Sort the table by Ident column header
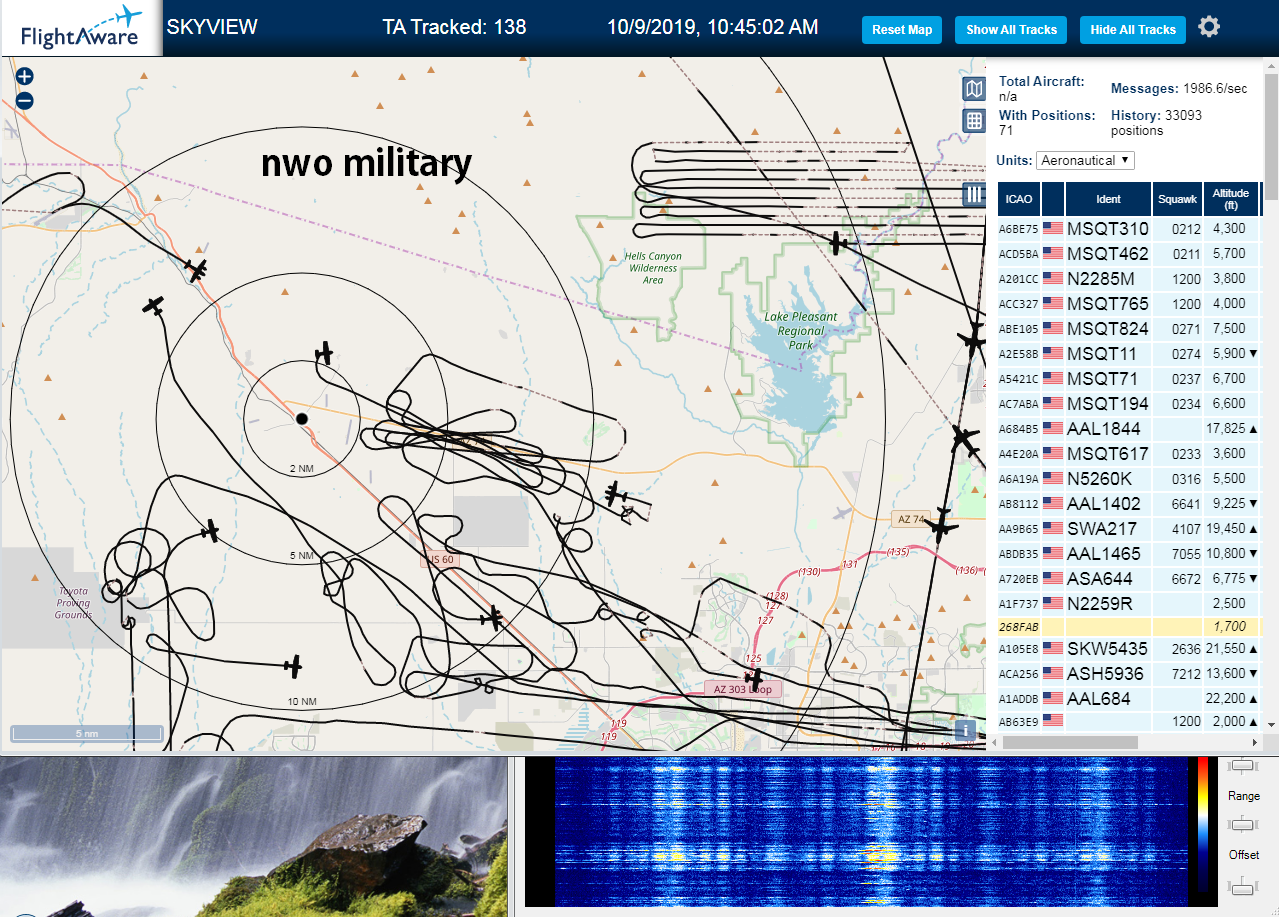The height and width of the screenshot is (917, 1279). (x=1108, y=199)
